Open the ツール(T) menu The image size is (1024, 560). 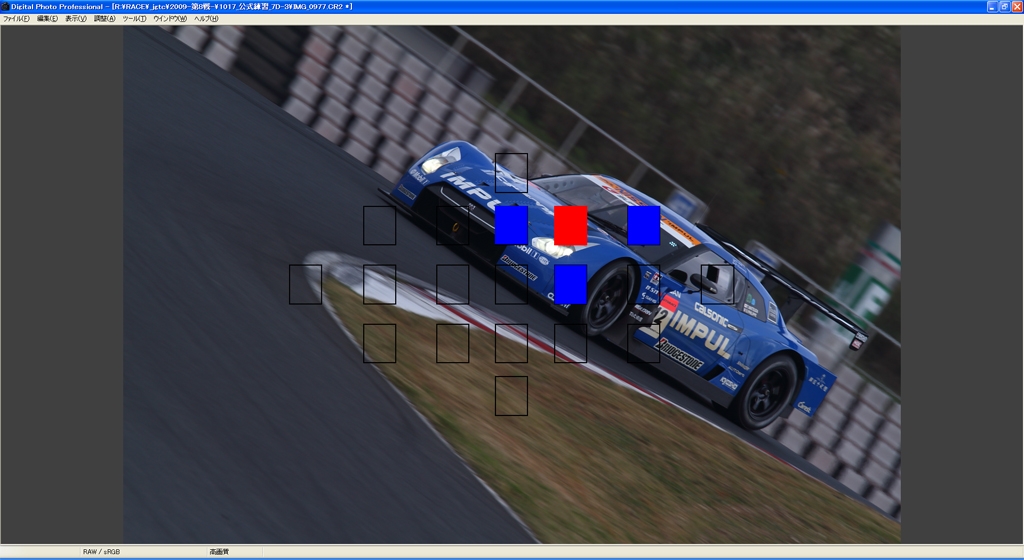135,19
